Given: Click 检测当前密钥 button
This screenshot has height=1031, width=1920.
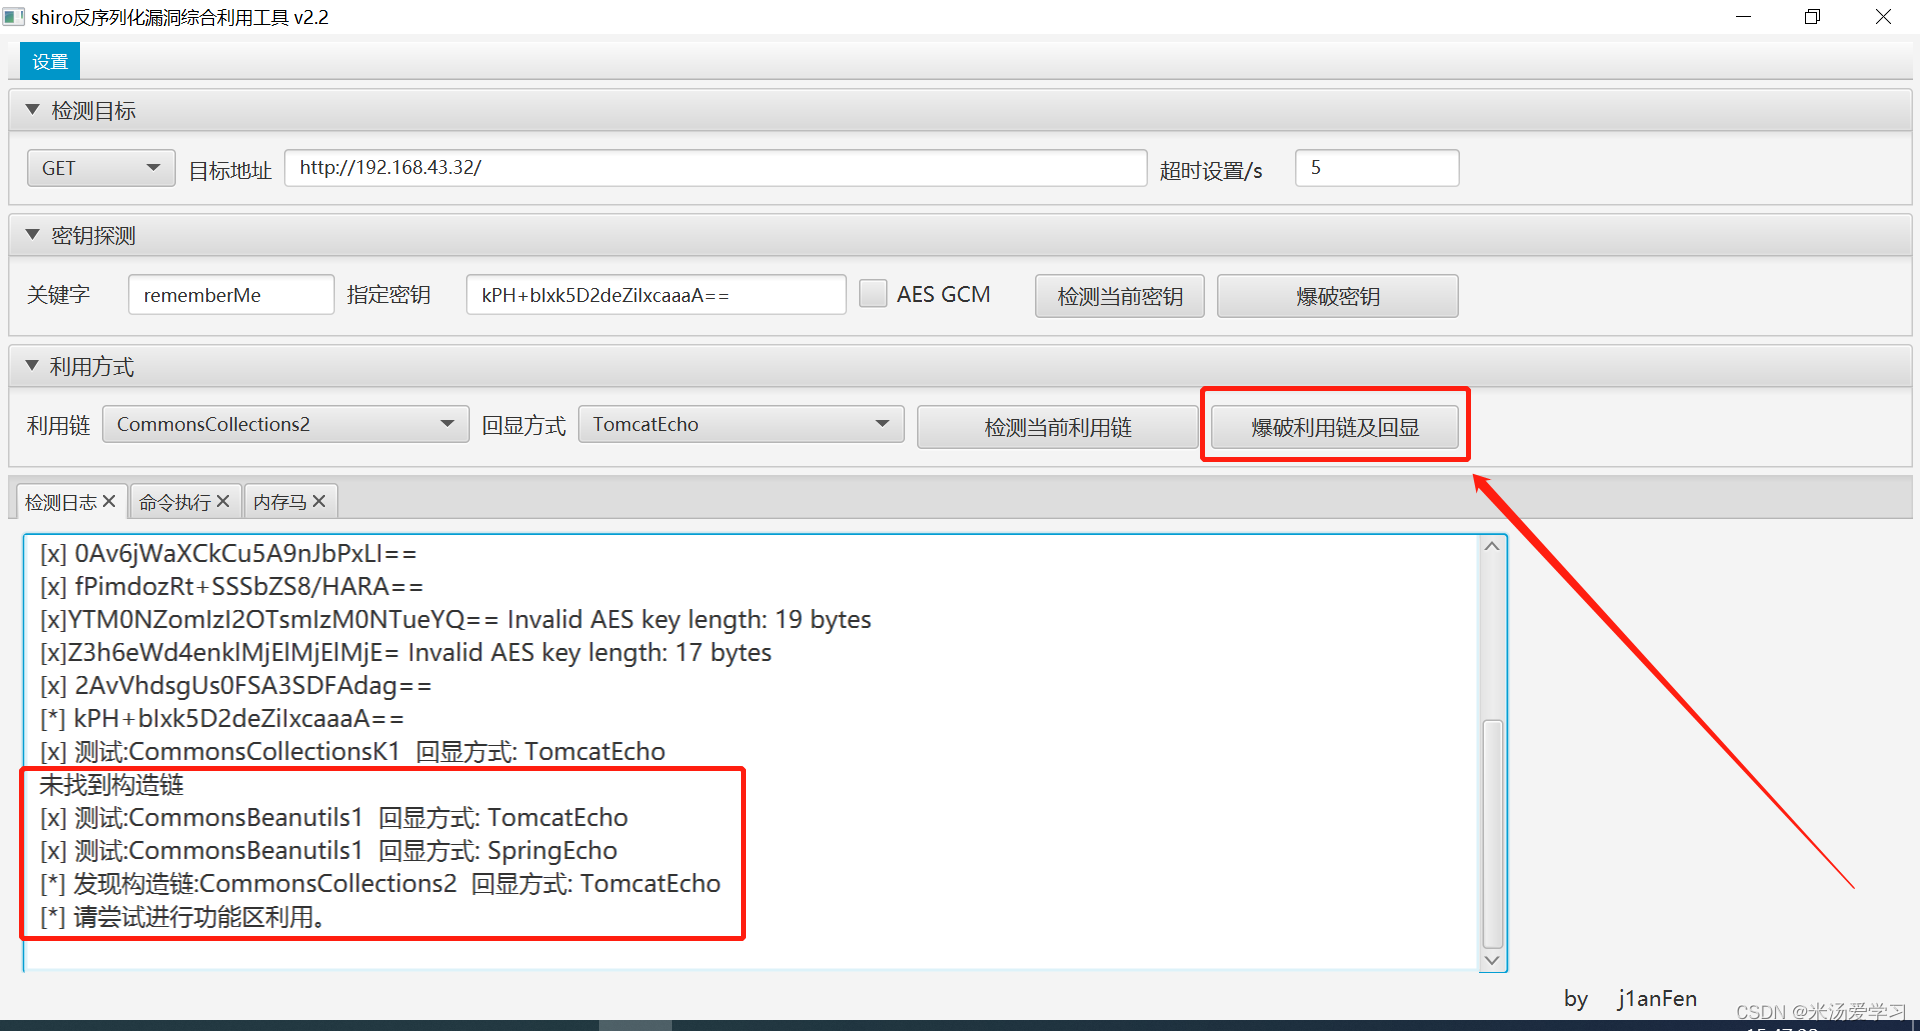Looking at the screenshot, I should click(1119, 296).
